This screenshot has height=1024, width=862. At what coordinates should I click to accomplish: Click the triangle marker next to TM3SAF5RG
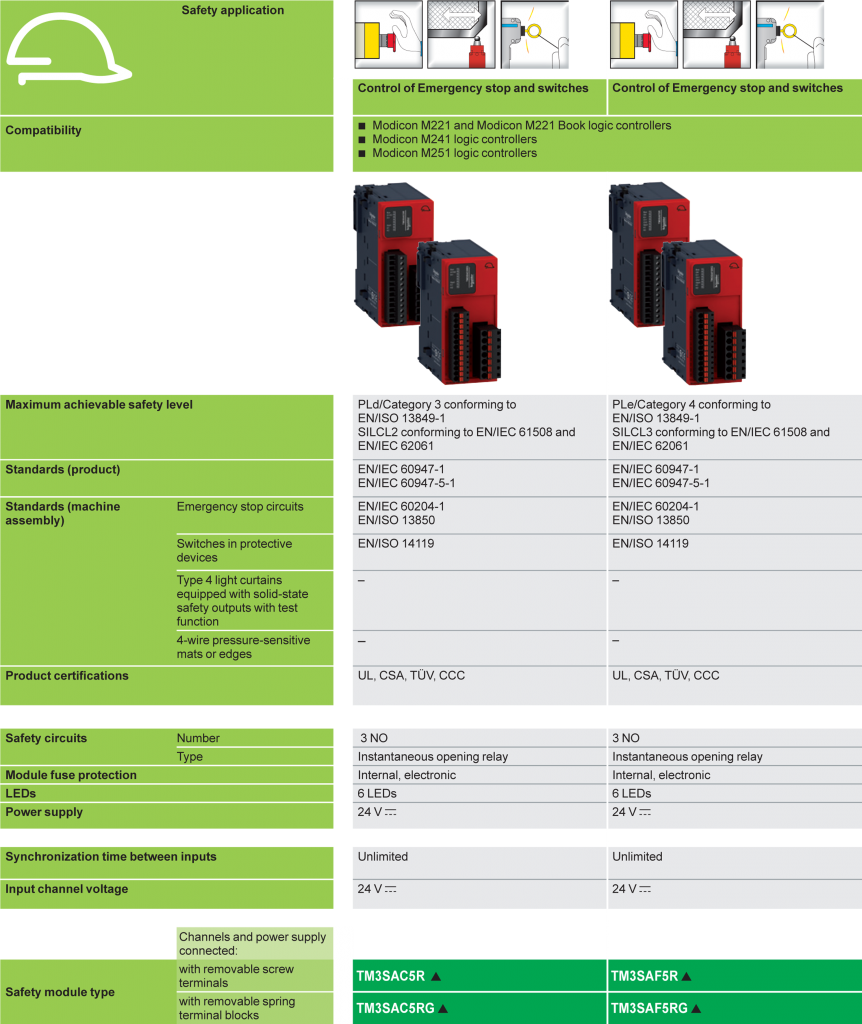(696, 1008)
